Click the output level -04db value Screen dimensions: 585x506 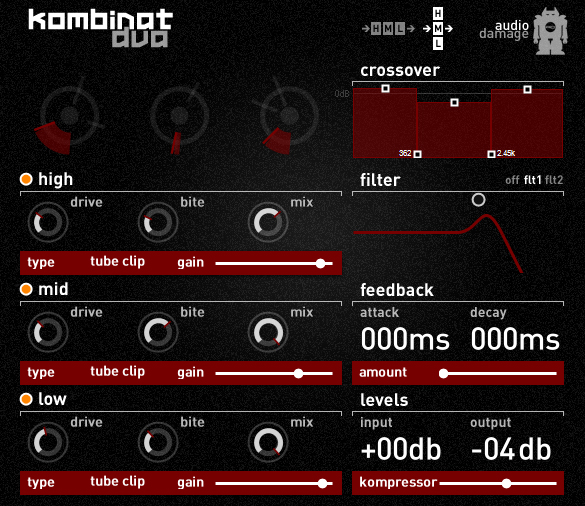tap(511, 449)
